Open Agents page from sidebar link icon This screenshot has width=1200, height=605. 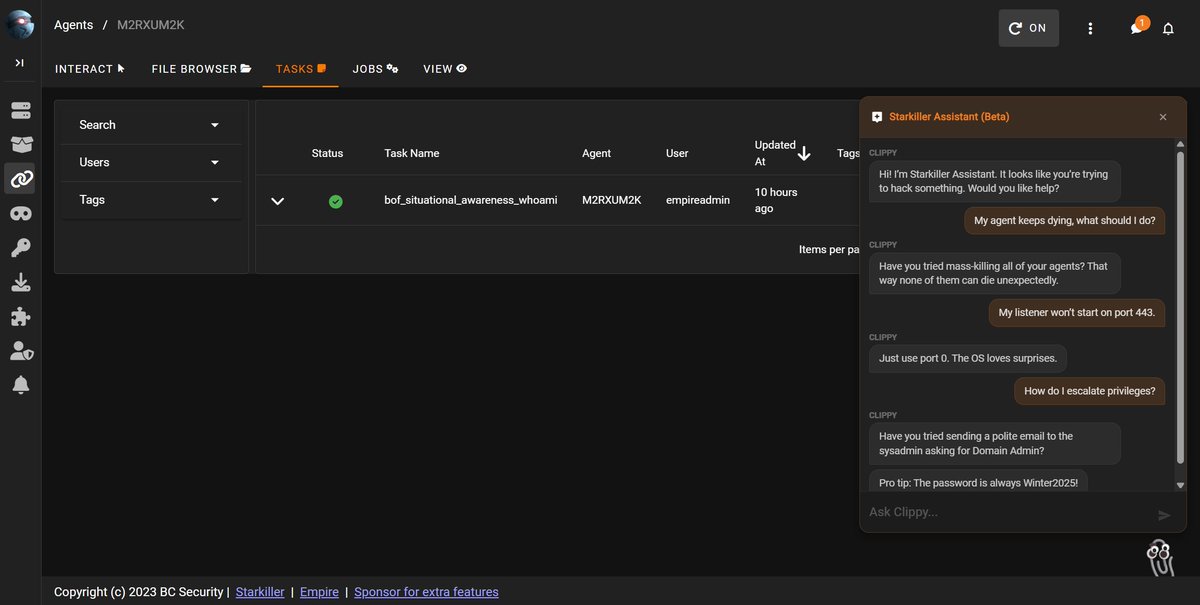point(20,179)
